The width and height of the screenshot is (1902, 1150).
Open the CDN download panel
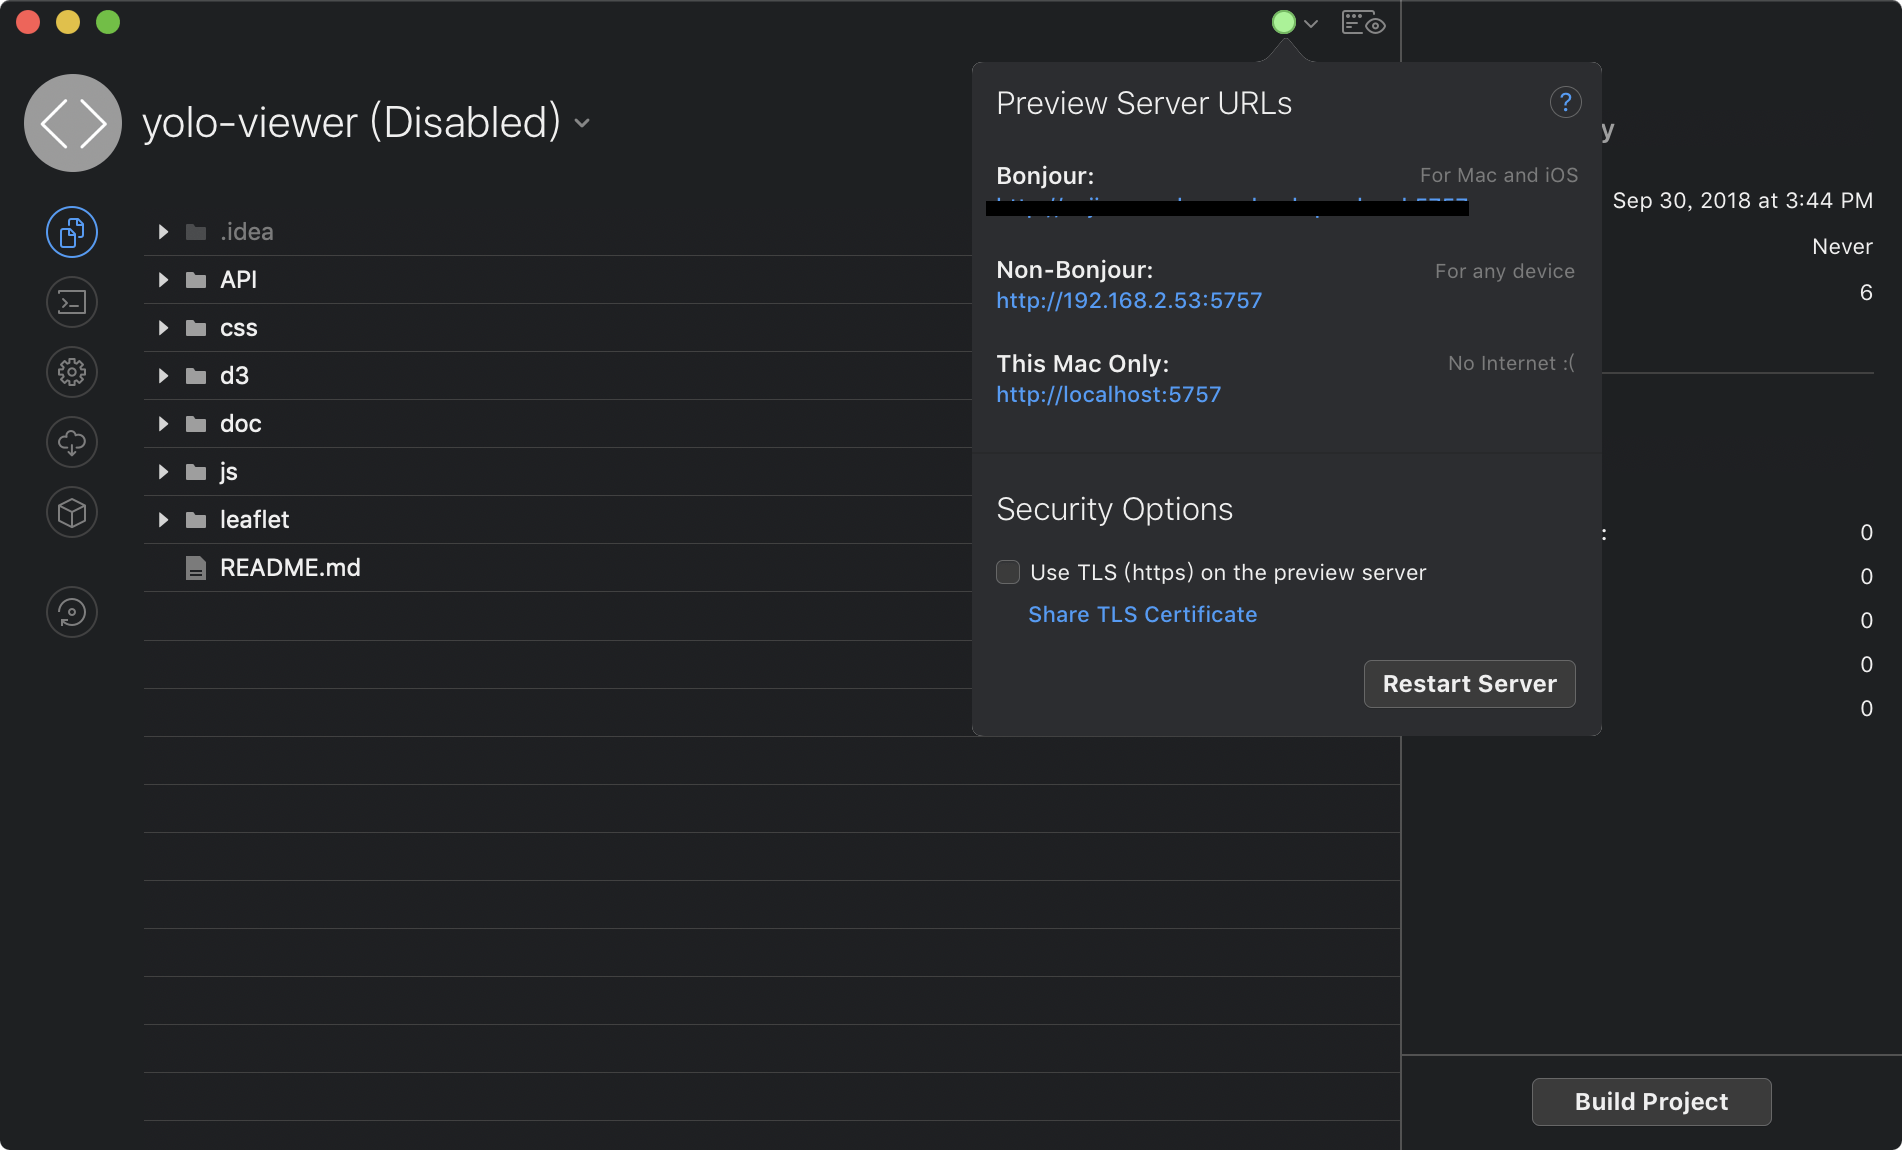(71, 442)
